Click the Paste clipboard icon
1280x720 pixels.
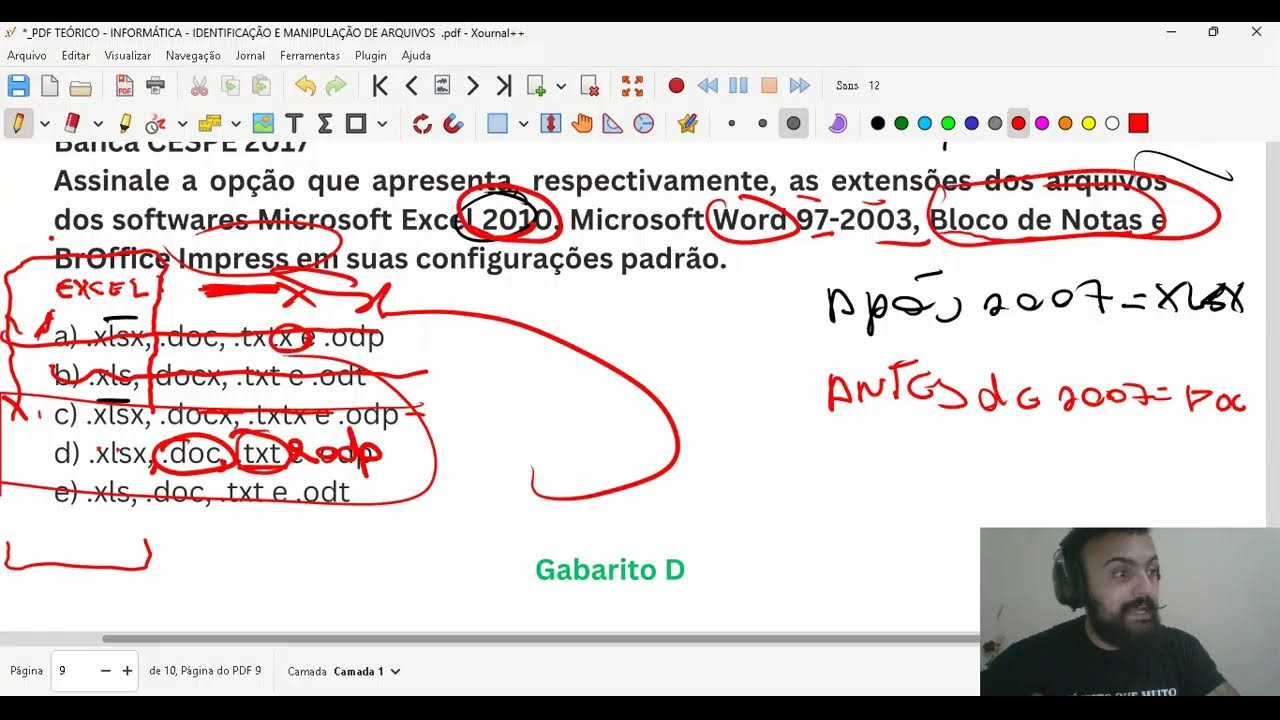pos(261,86)
